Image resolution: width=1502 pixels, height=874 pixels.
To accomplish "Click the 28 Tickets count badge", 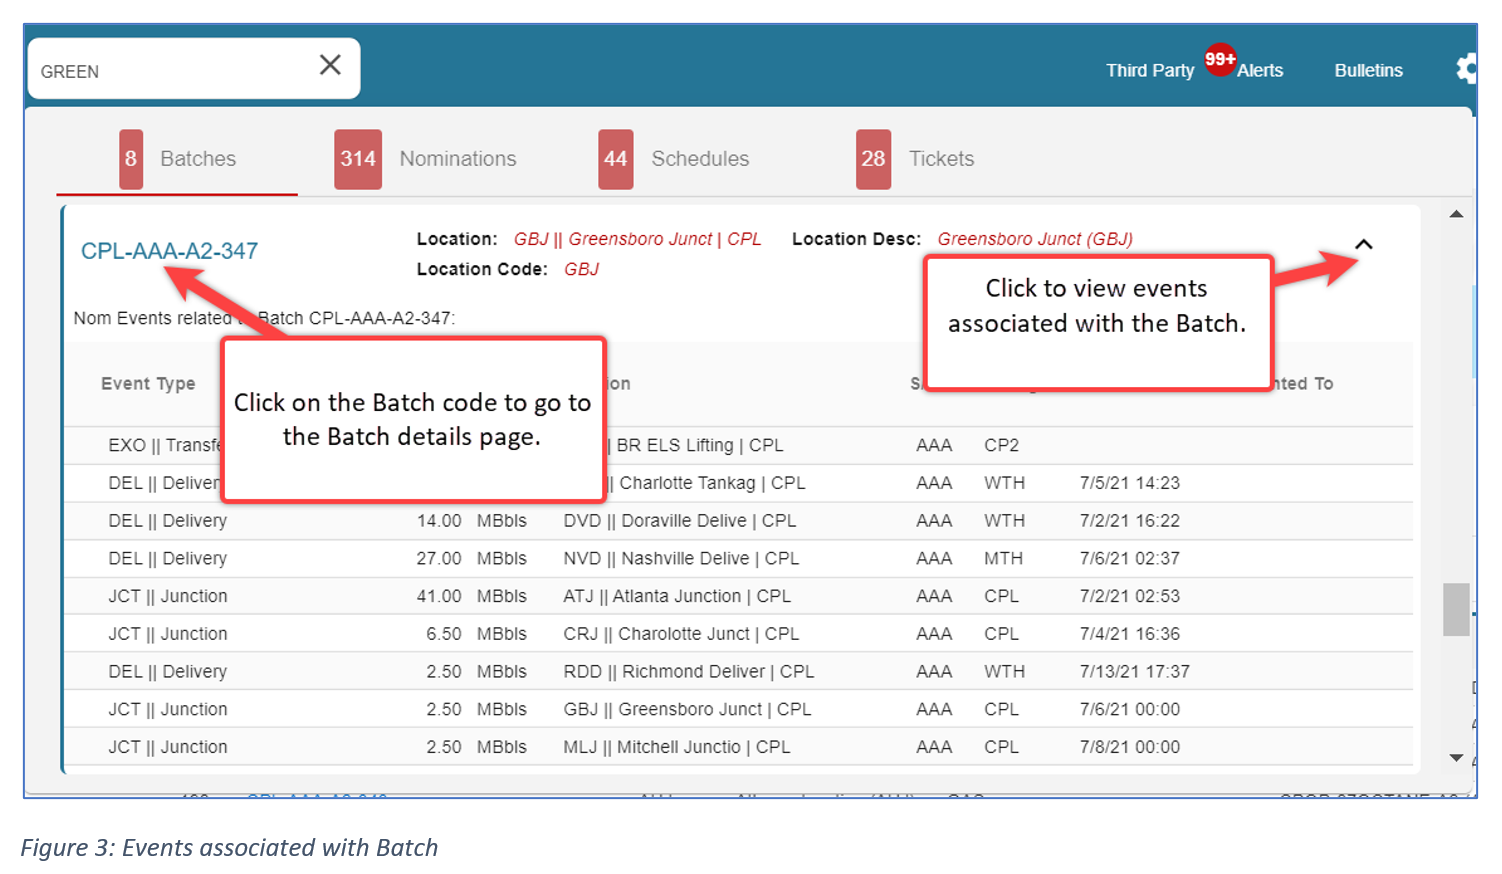I will pyautogui.click(x=872, y=159).
